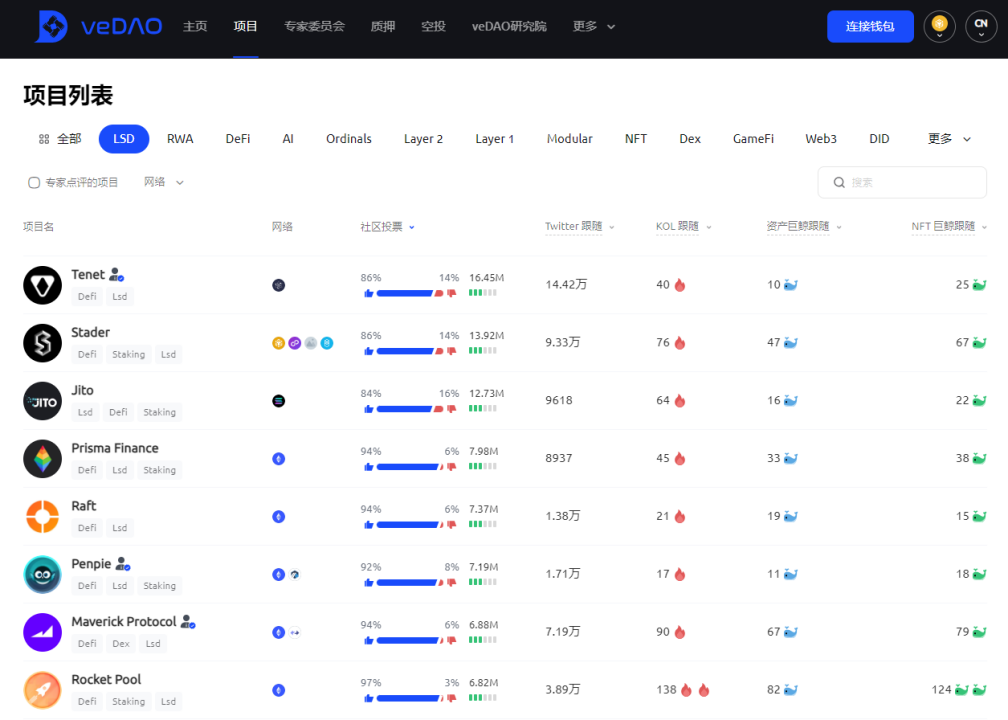This screenshot has height=720, width=1008.
Task: Open the 网络 filter dropdown
Action: 163,182
